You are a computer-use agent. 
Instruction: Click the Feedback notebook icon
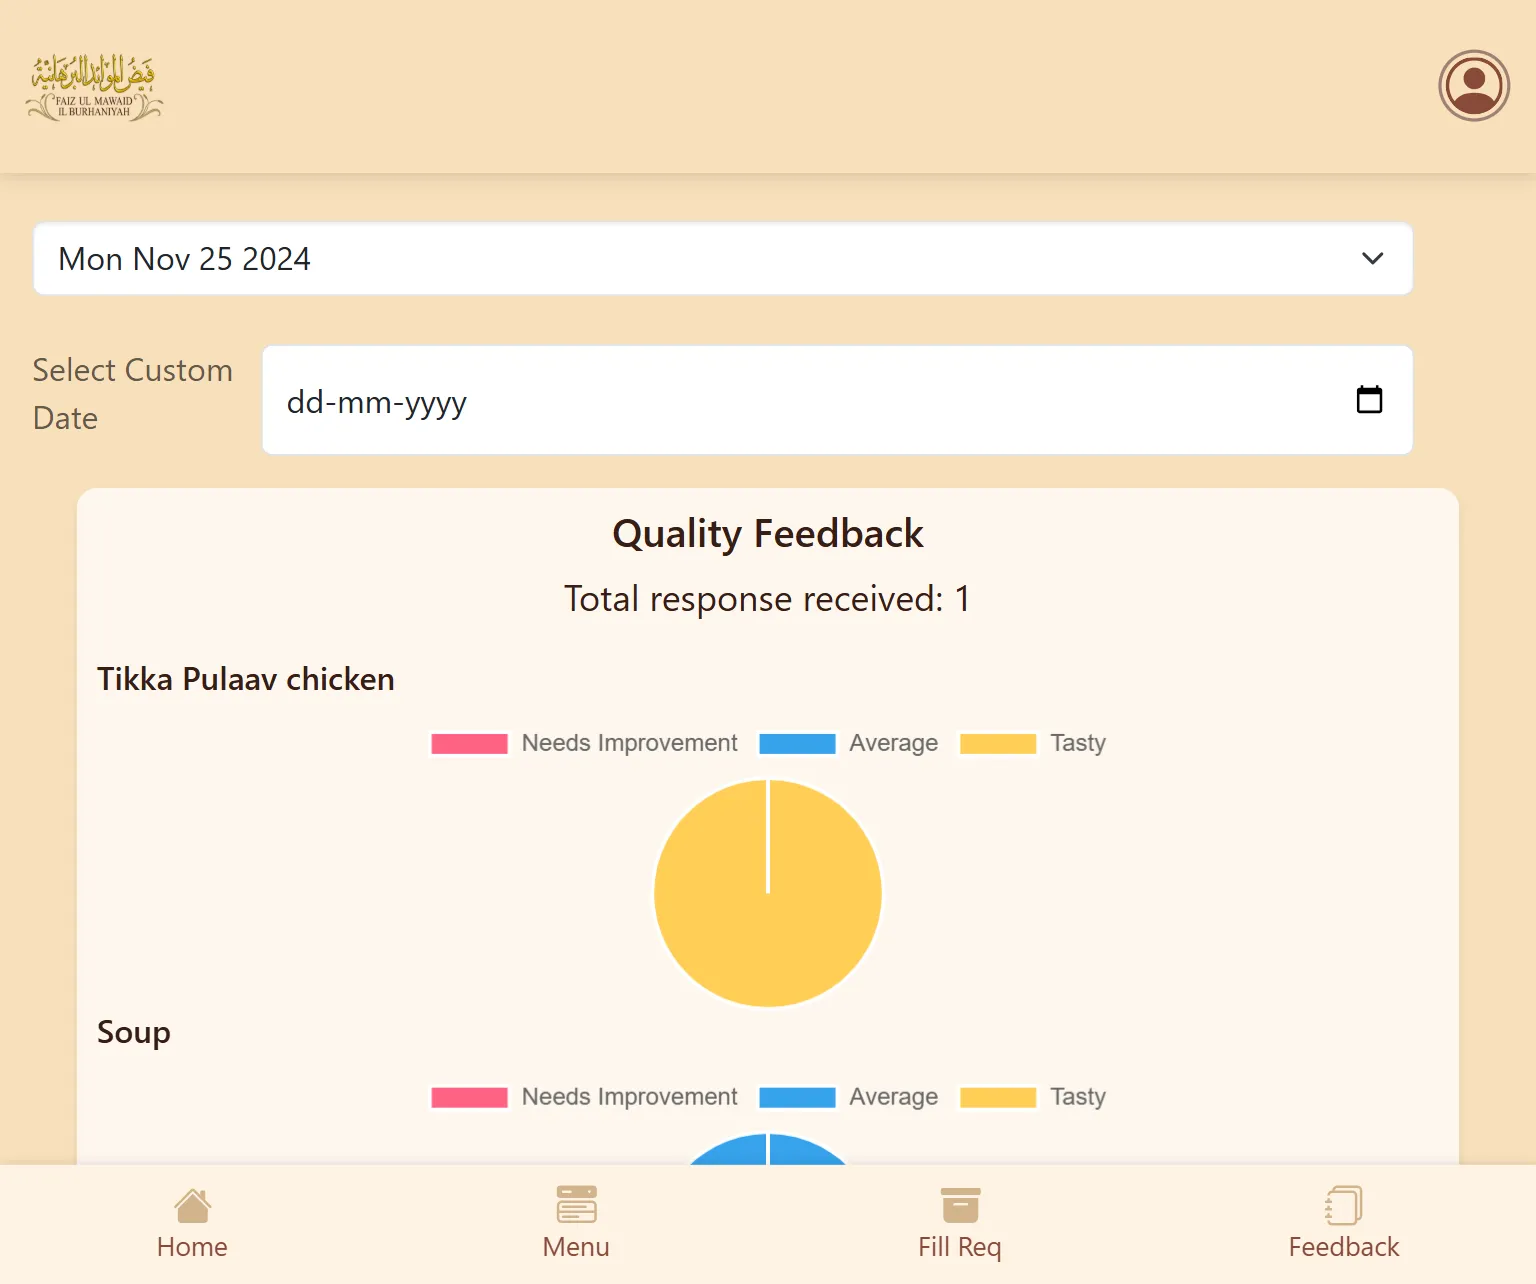point(1344,1205)
